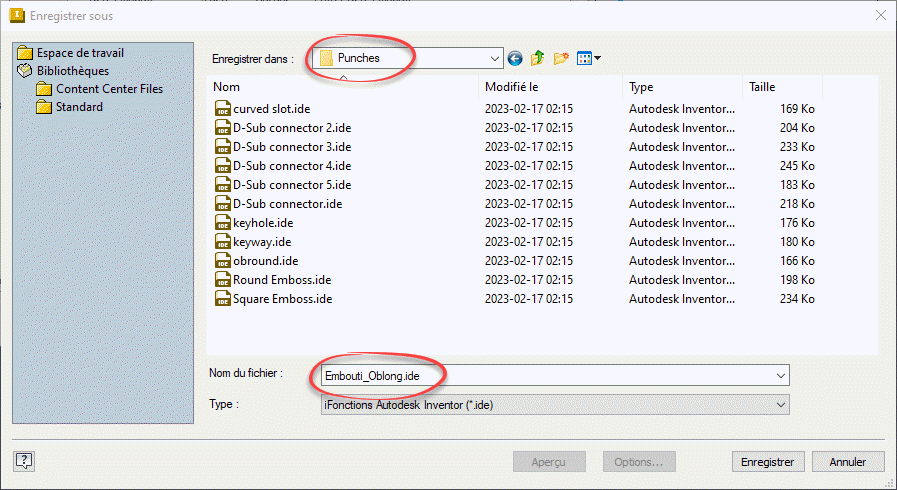
Task: Select the file name D-Sub connector 4.ide
Action: click(x=292, y=166)
